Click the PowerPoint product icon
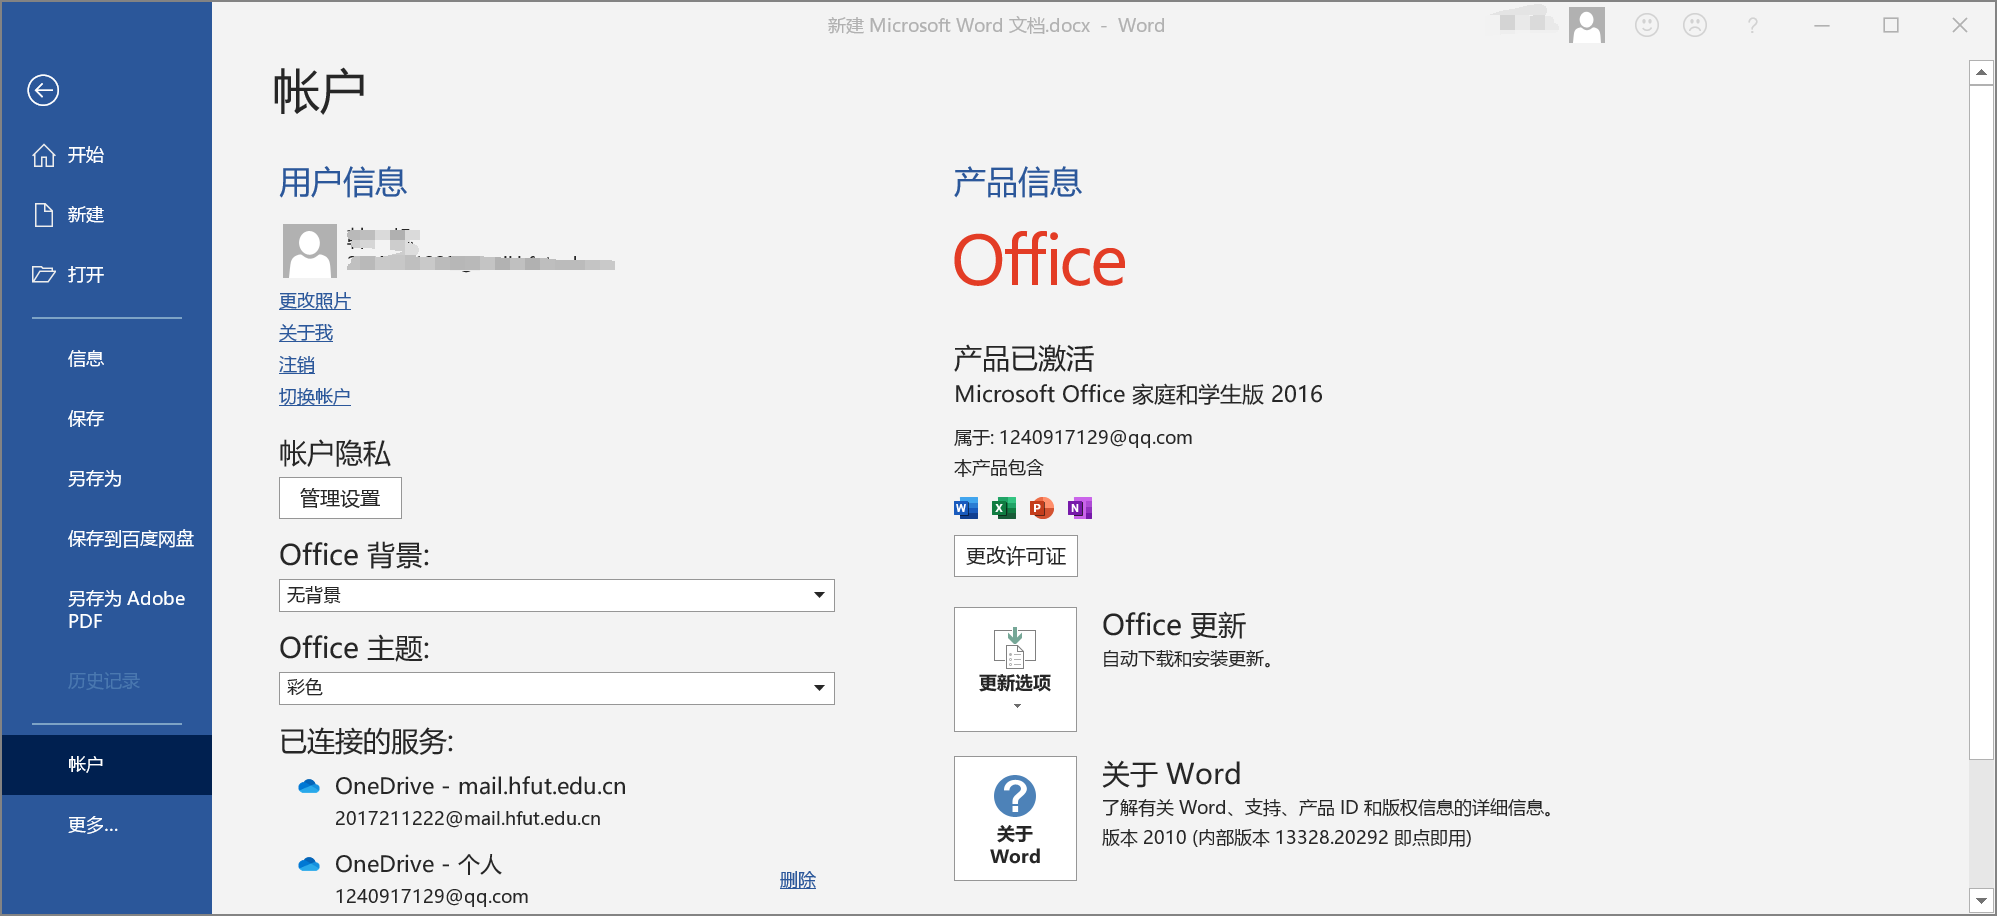 click(1042, 508)
